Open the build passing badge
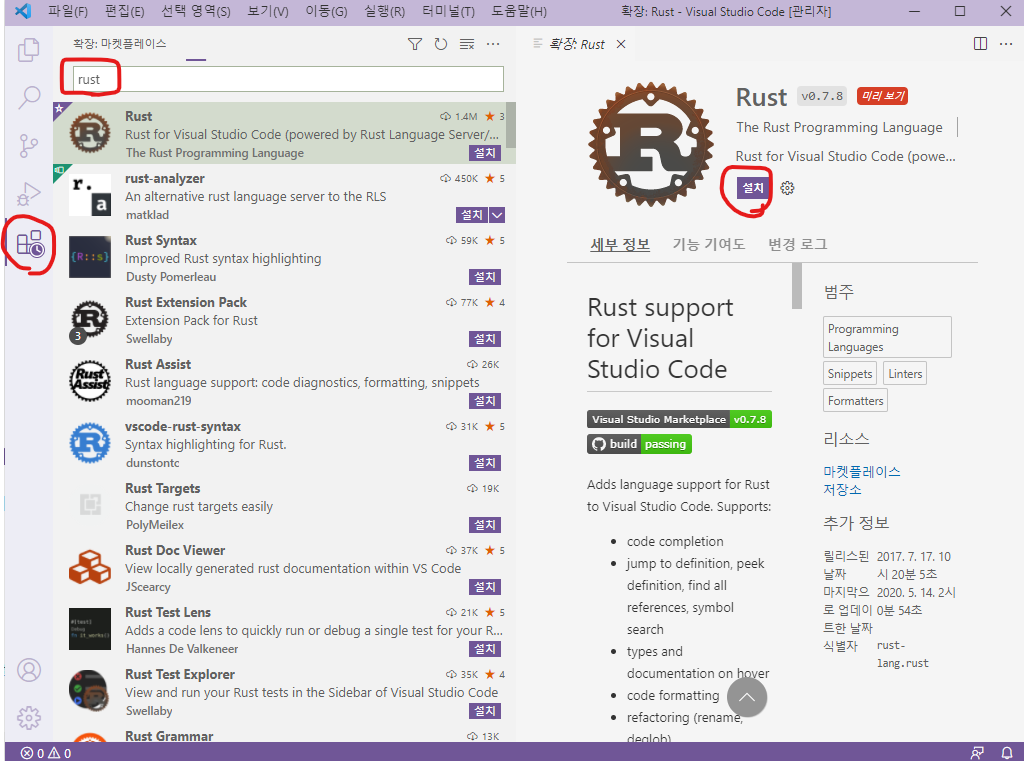The image size is (1024, 761). [x=639, y=444]
